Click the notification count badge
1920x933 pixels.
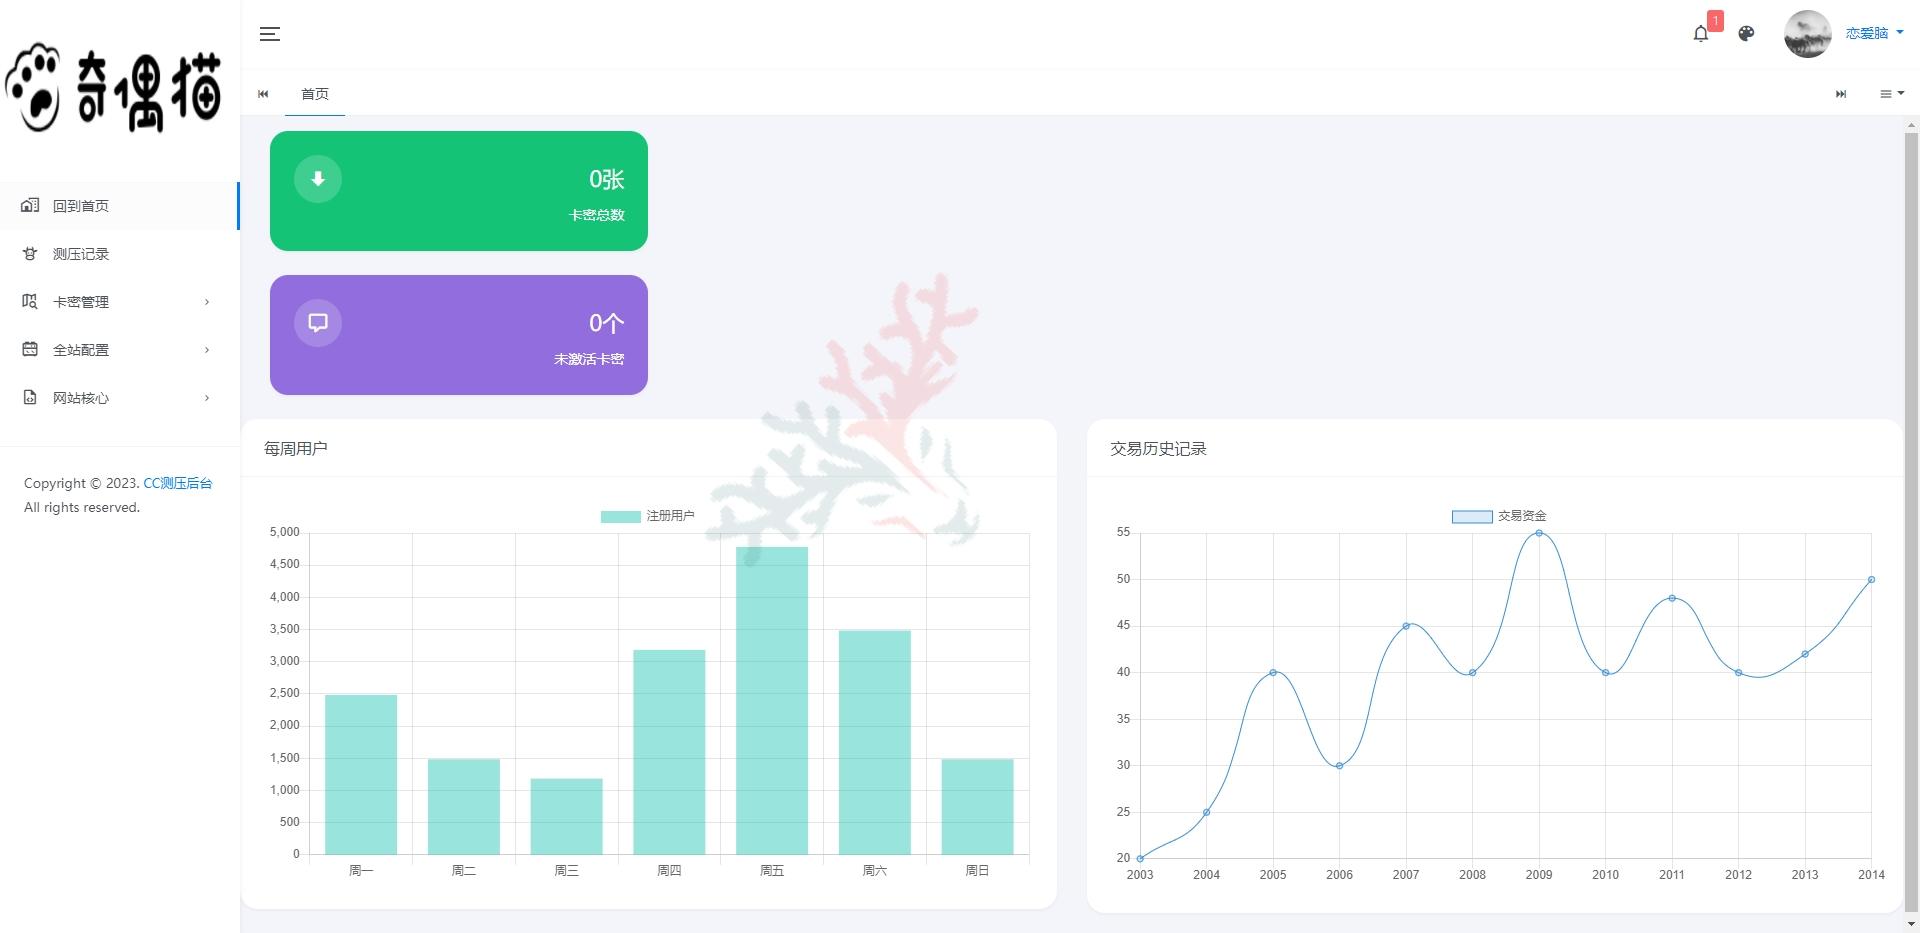coord(1715,21)
